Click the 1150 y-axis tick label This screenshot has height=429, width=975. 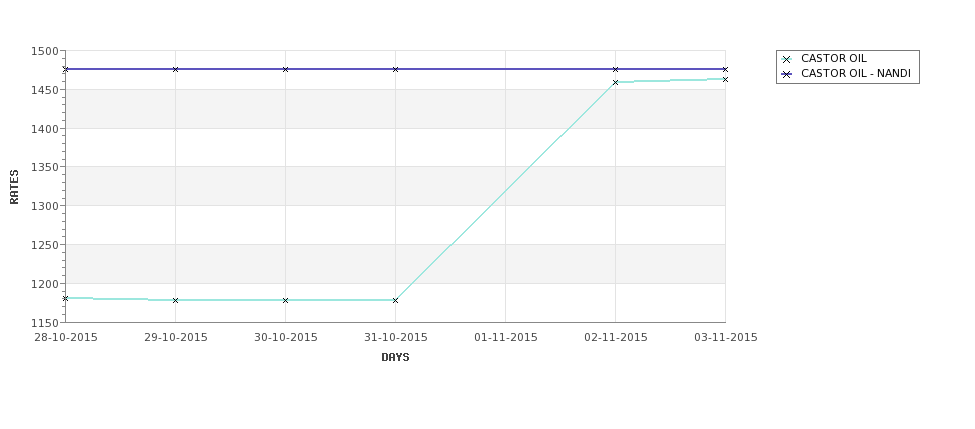44,323
